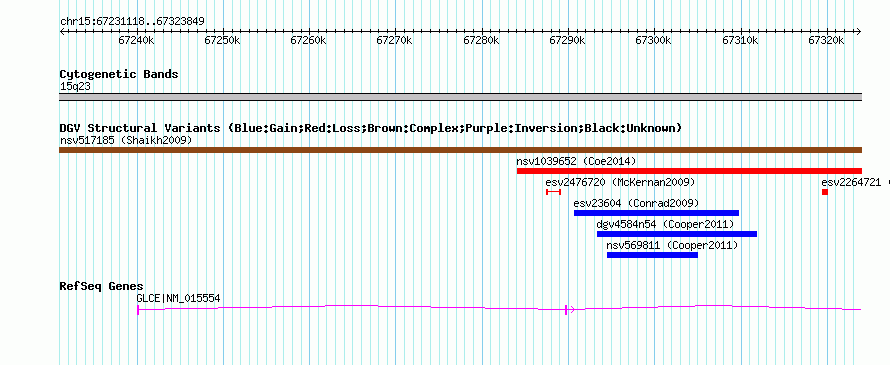The width and height of the screenshot is (890, 365).
Task: Open the esv23604 (Conrad2009) label
Action: tap(636, 203)
